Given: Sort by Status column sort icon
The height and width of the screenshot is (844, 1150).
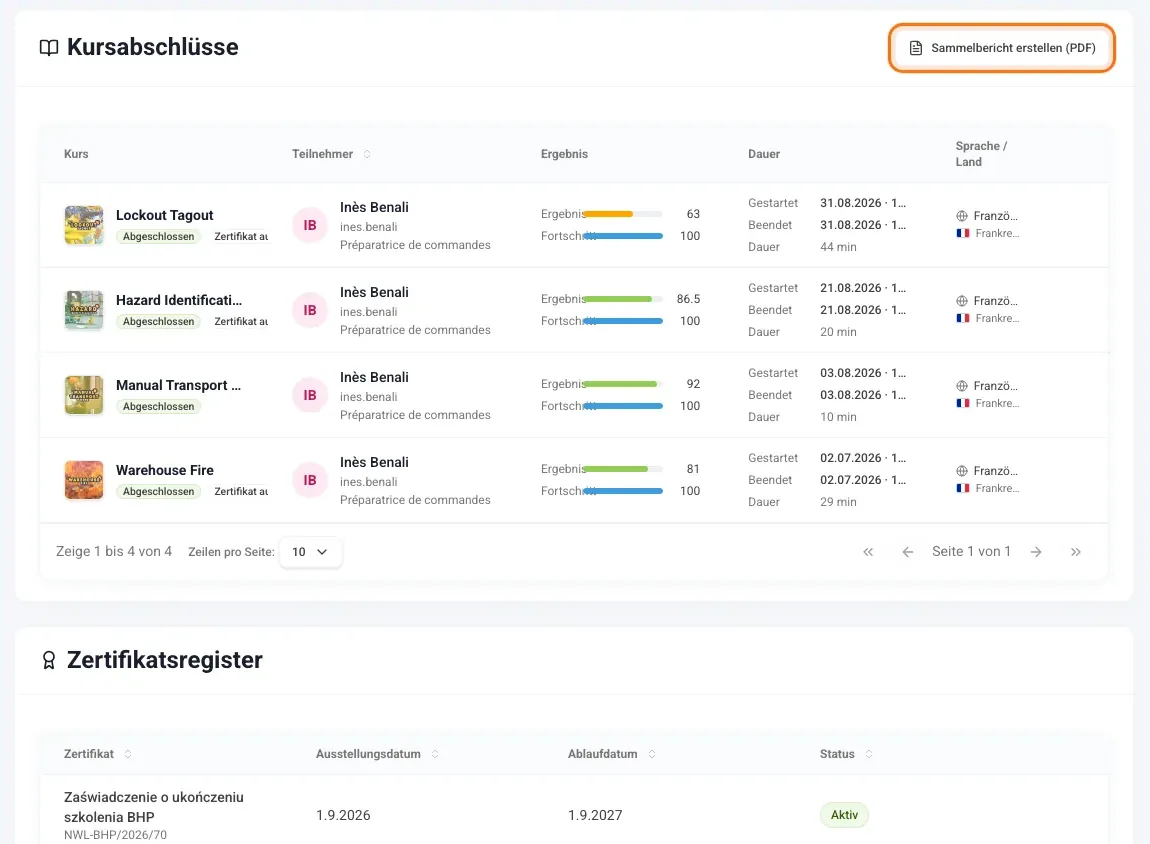Looking at the screenshot, I should pos(868,754).
